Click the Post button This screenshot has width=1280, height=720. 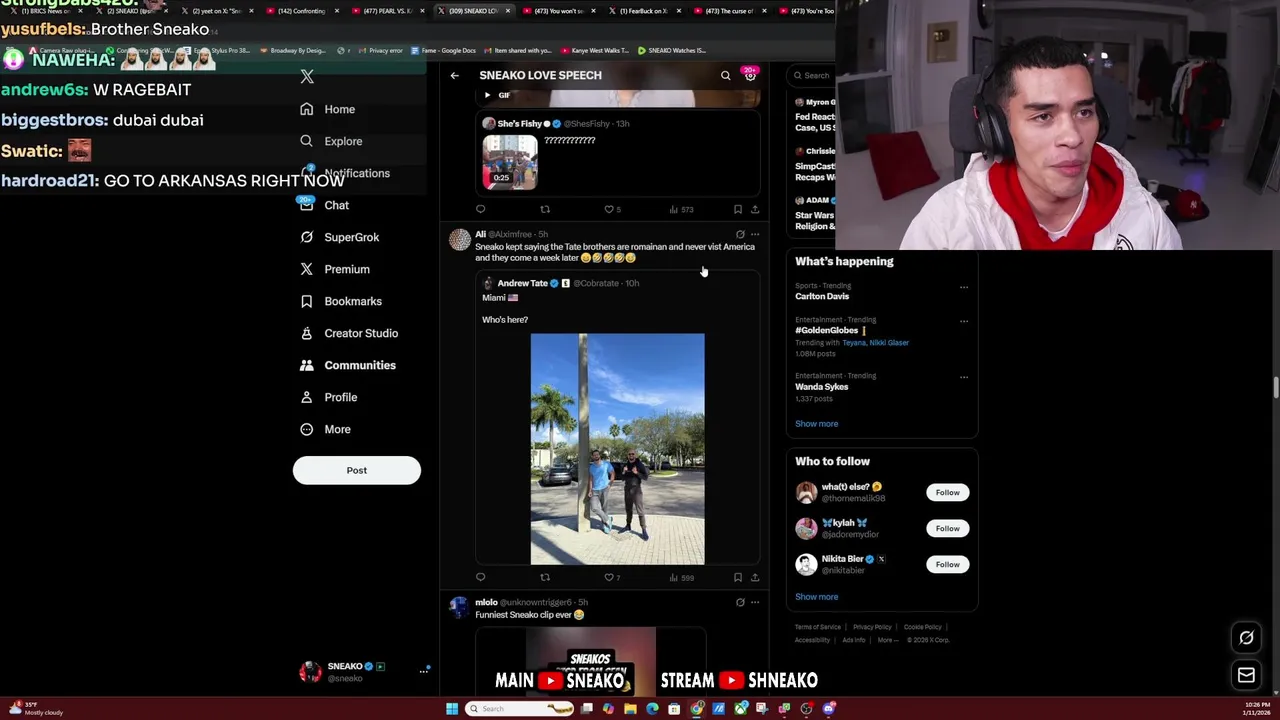(357, 470)
